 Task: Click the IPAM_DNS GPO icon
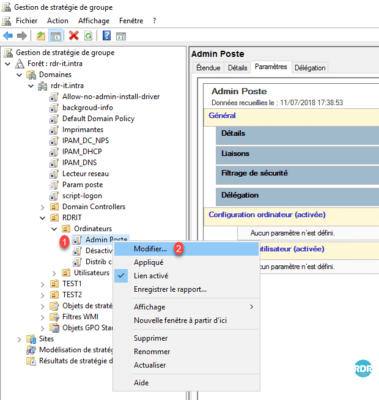(x=54, y=163)
